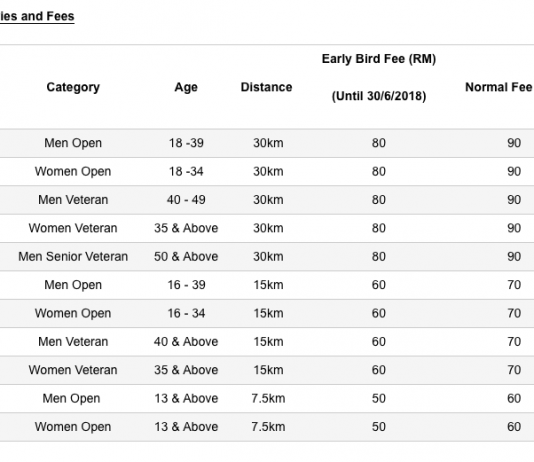Click the 15km cell in Men Veteran row
The width and height of the screenshot is (534, 462).
click(x=268, y=341)
